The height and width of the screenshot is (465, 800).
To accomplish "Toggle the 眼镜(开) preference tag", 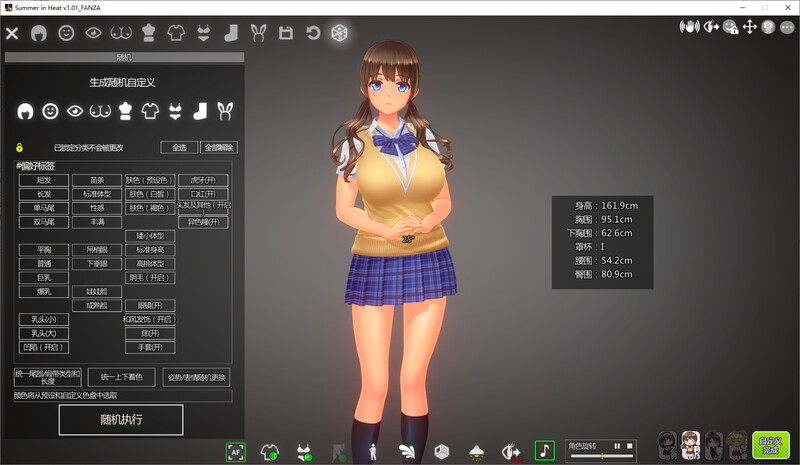I will click(150, 305).
